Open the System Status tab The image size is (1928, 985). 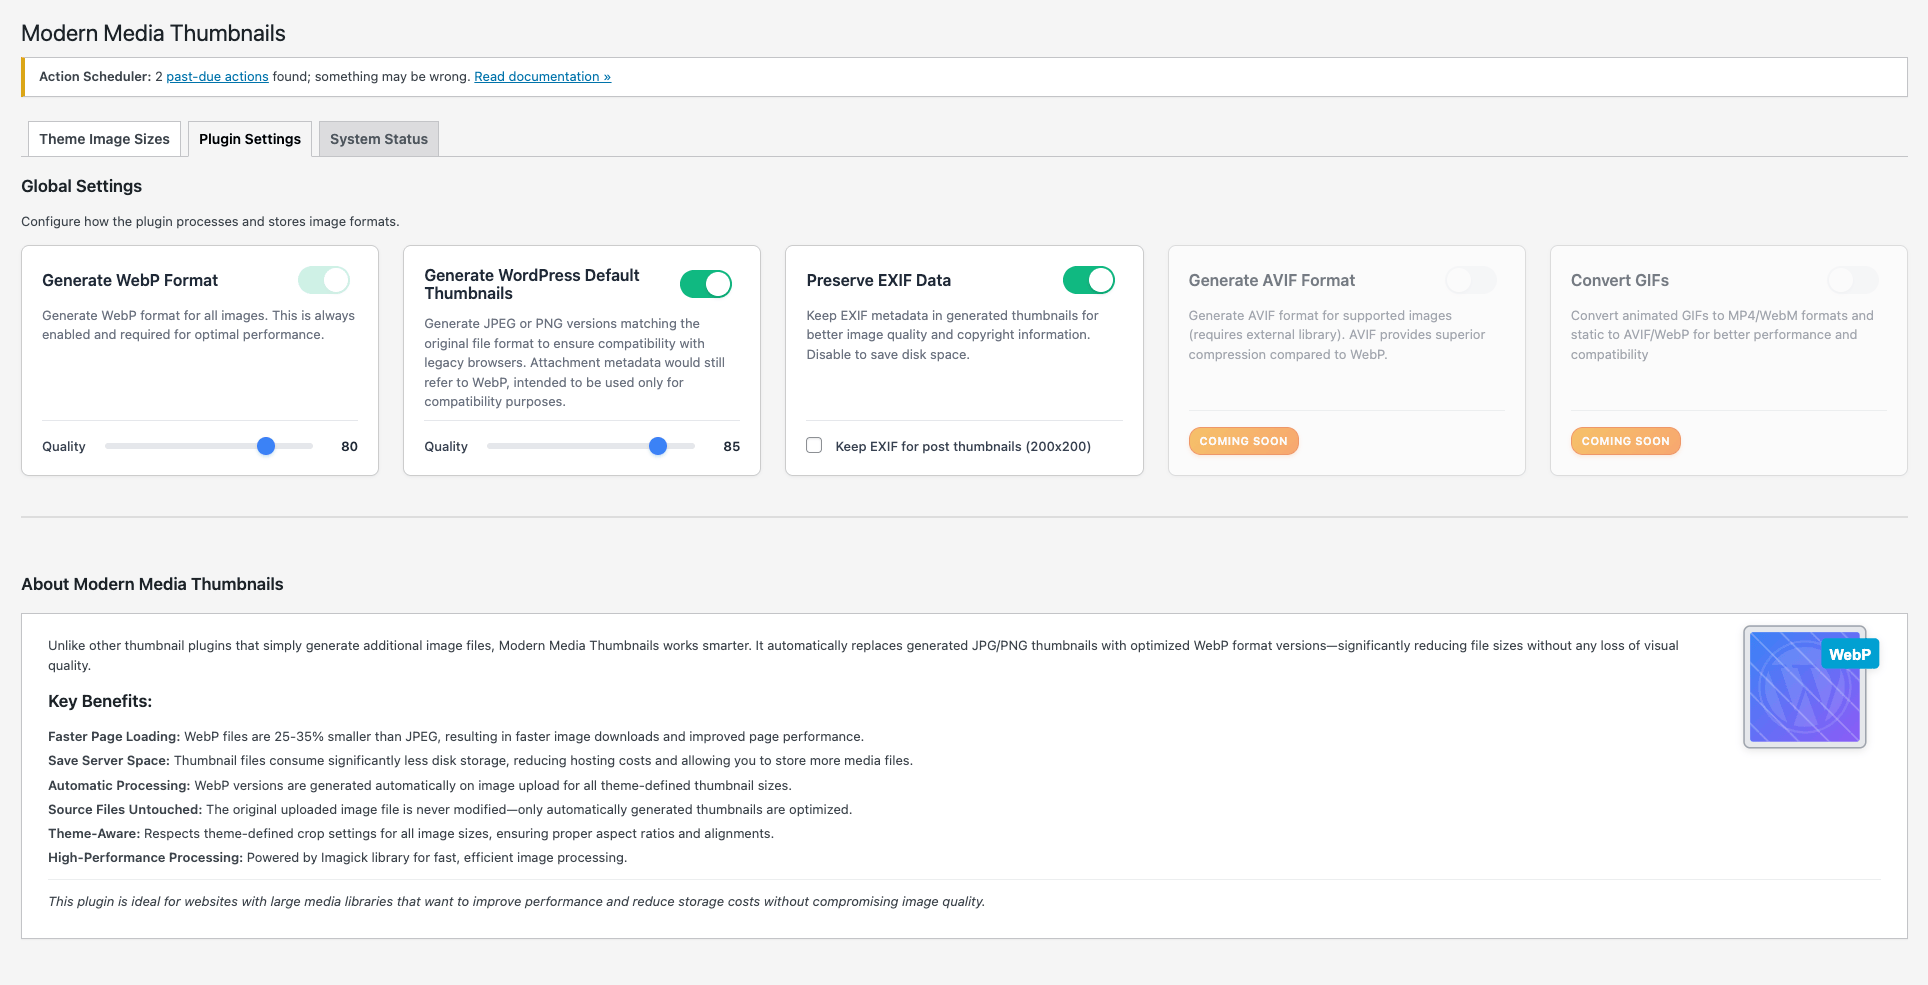378,139
